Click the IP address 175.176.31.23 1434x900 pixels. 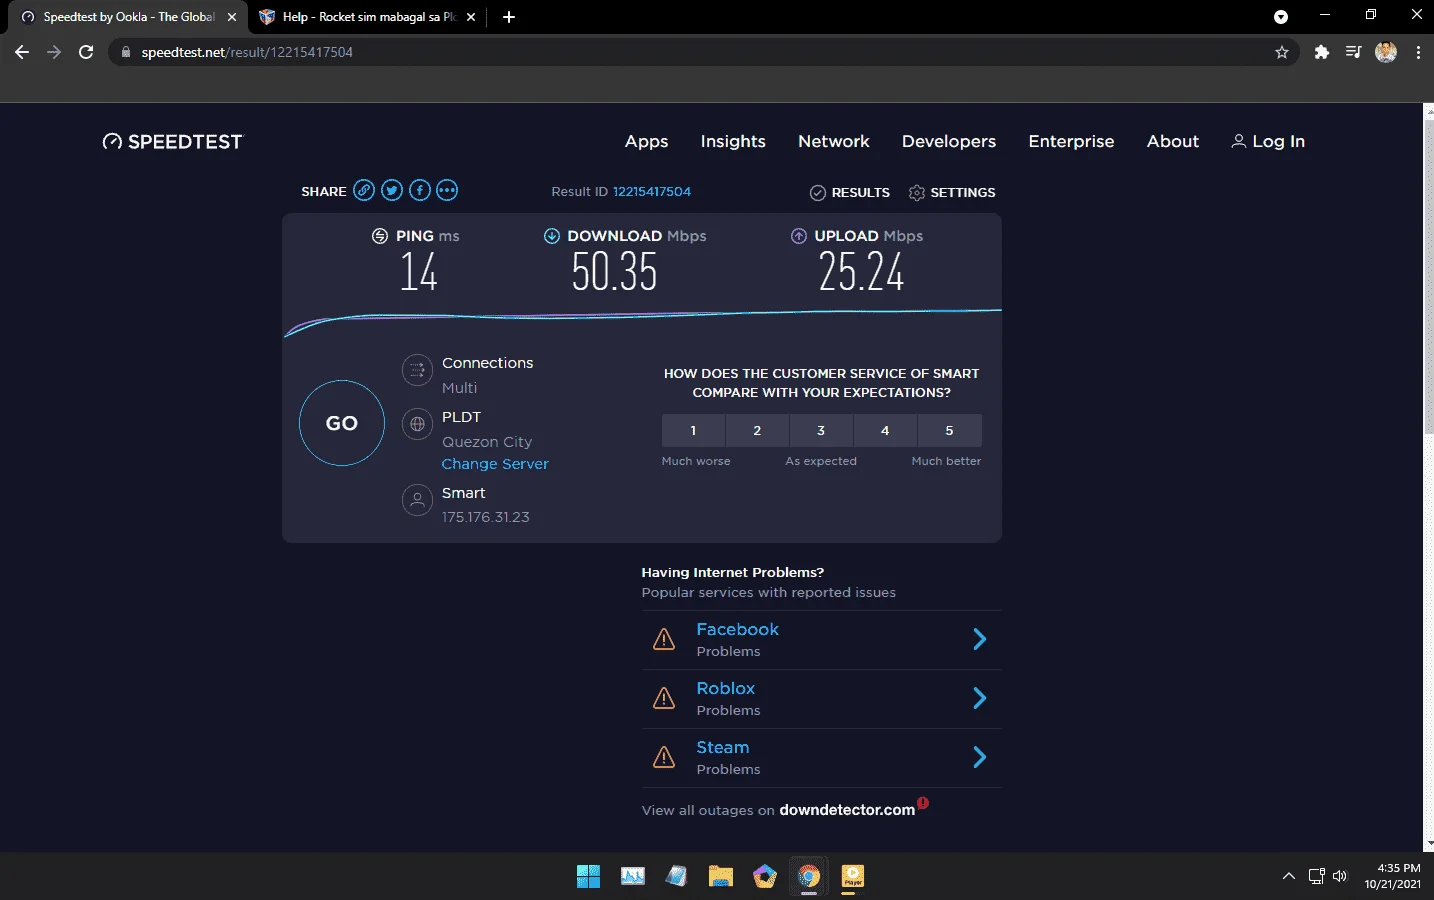[486, 517]
